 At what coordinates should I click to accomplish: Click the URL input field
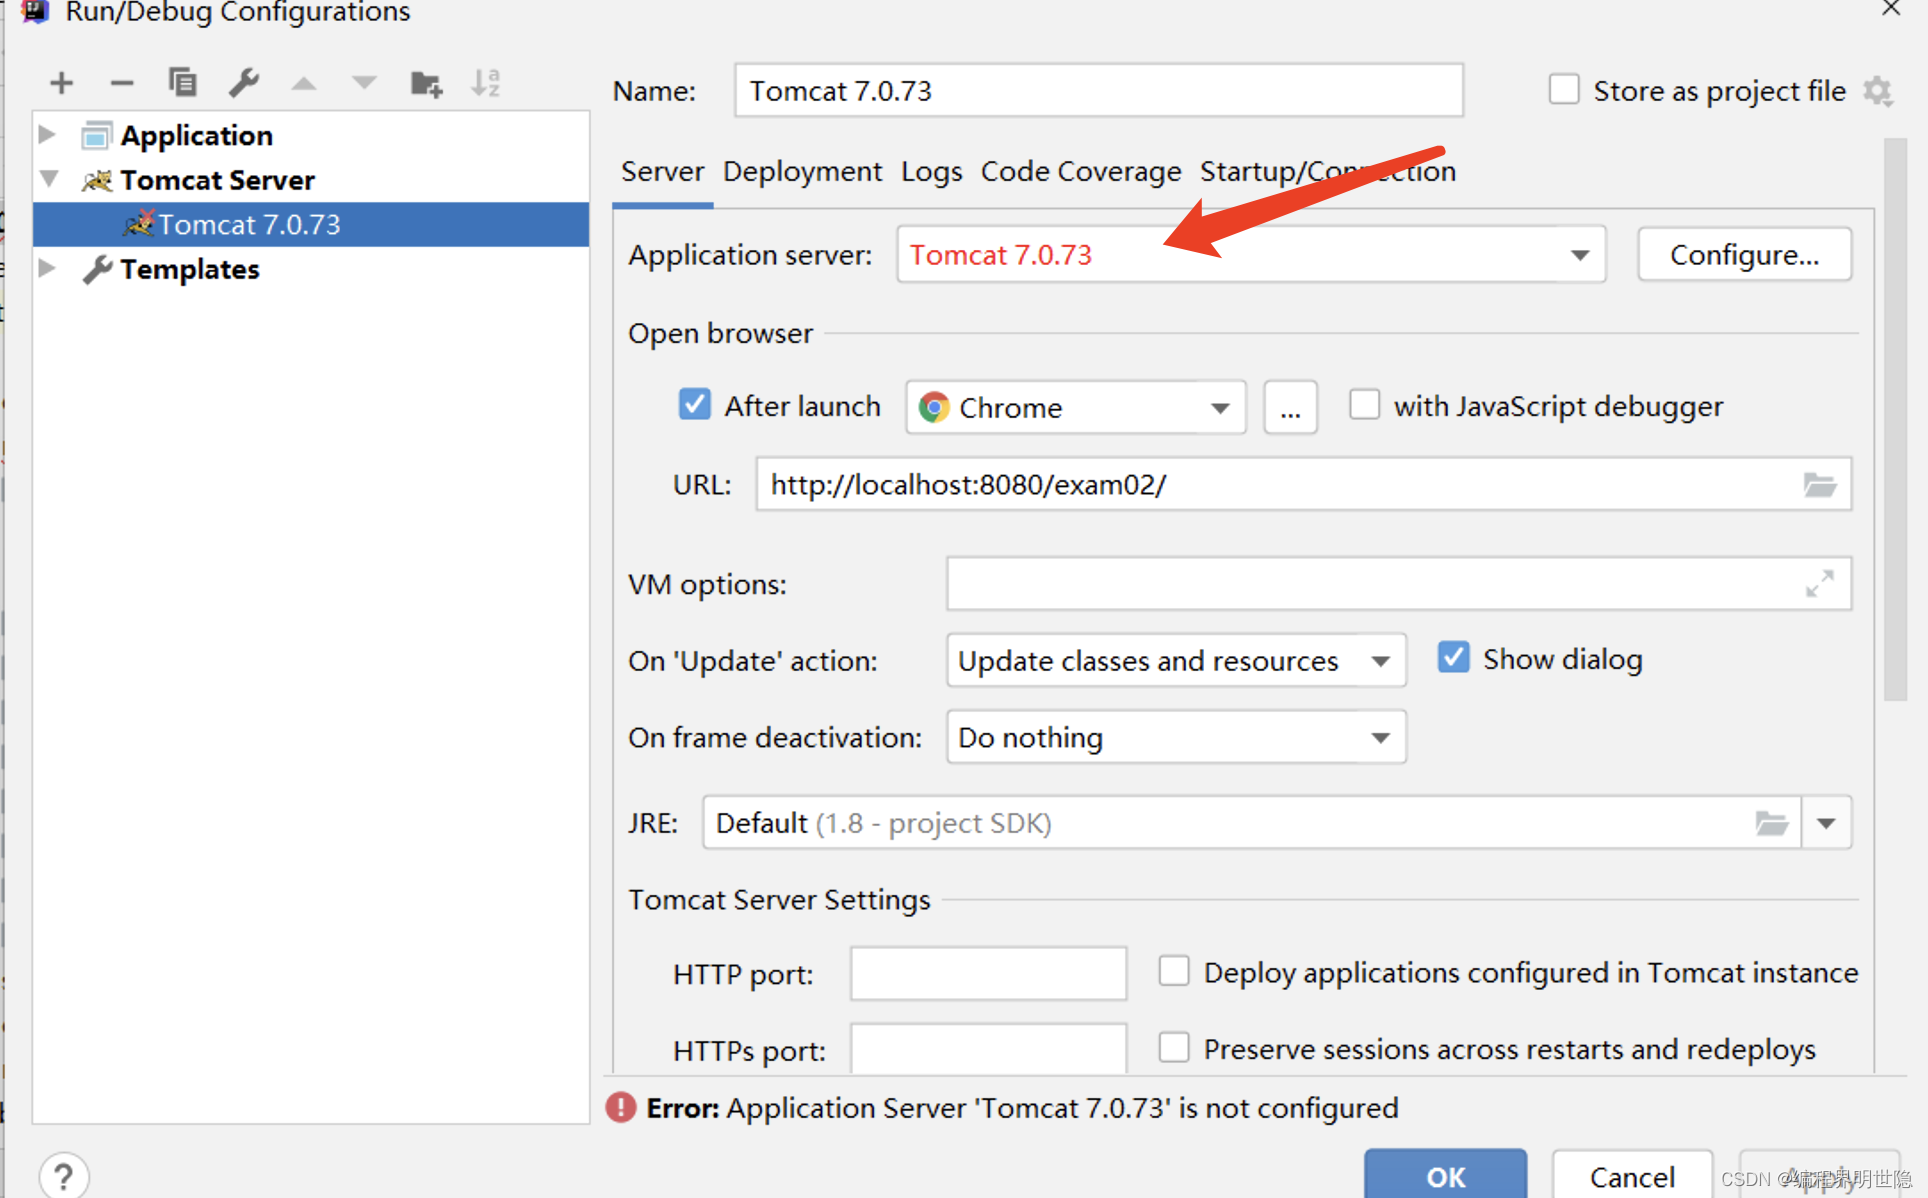pyautogui.click(x=1303, y=485)
